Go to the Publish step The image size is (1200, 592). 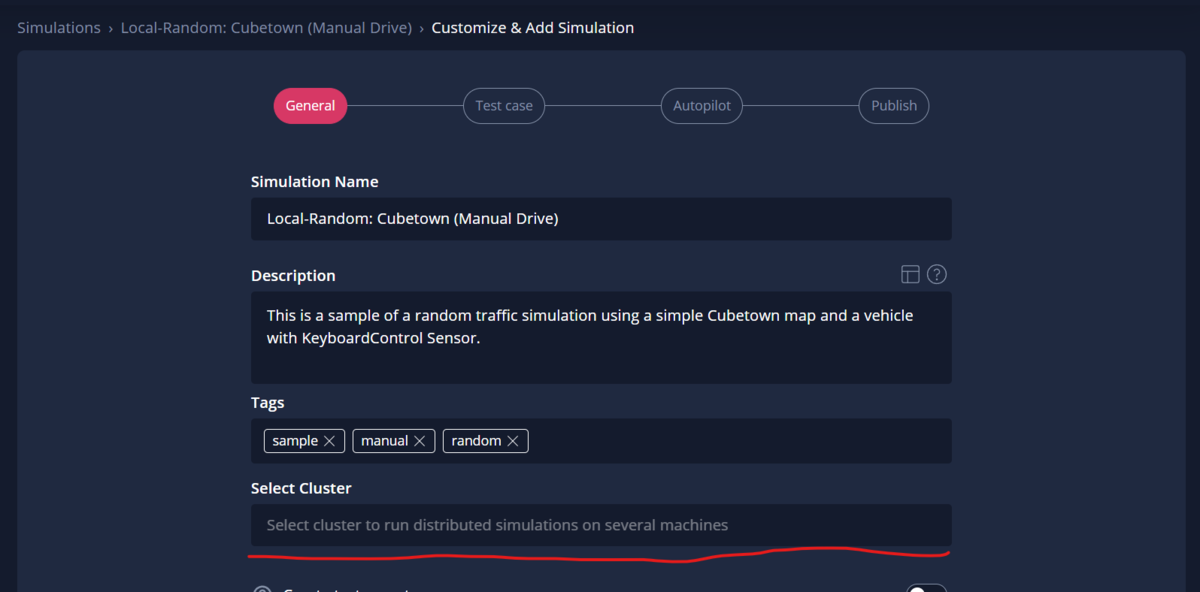[x=894, y=106]
